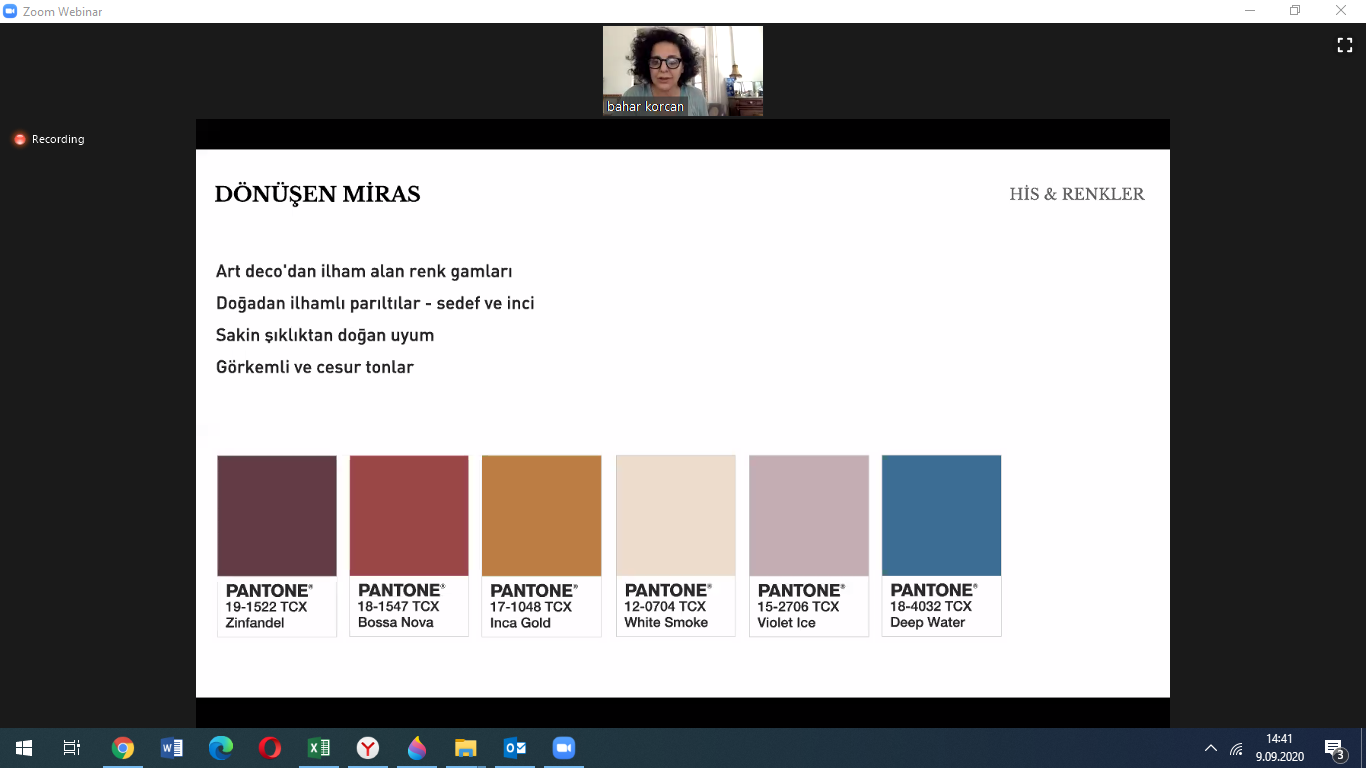Click the 15-2706 TCX Pantone code
1366x768 pixels.
[x=798, y=607]
